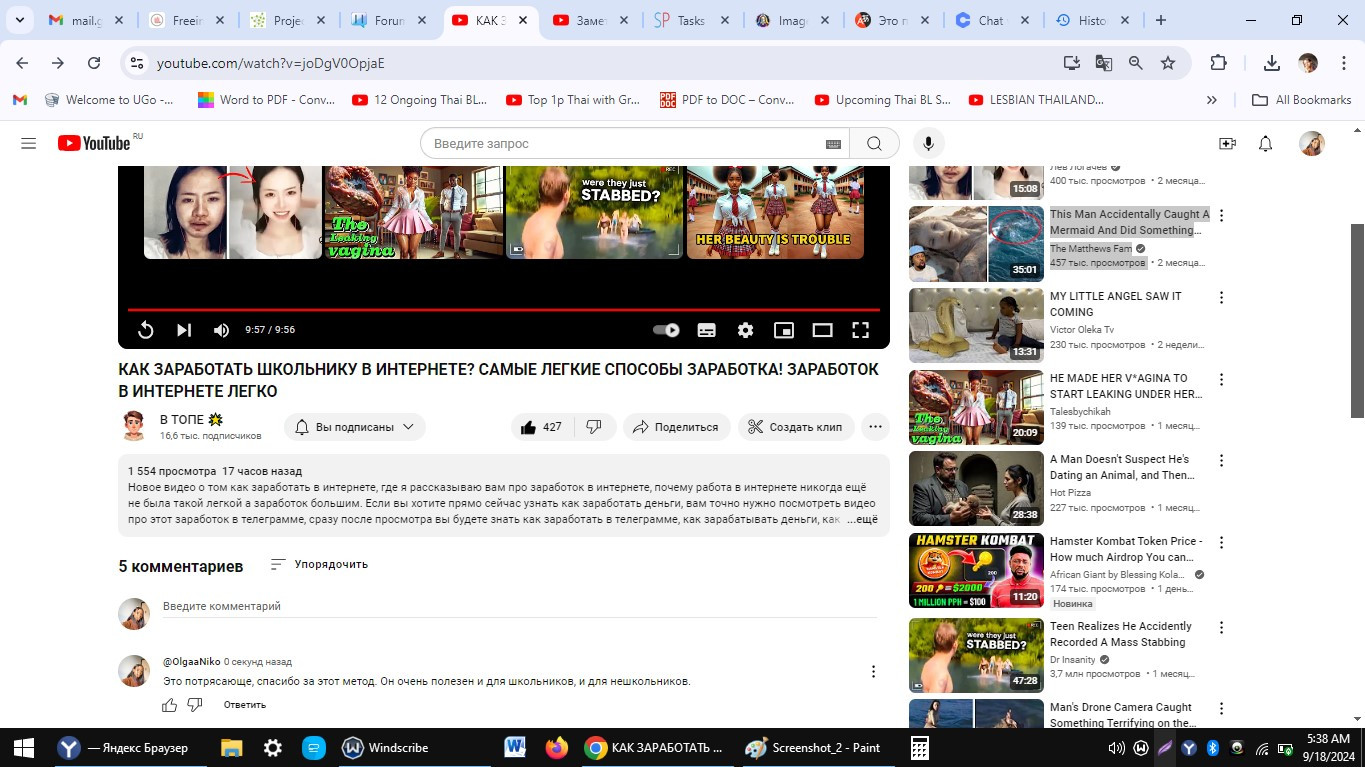Expand the Вы подписаны subscription dropdown
This screenshot has height=767, width=1365.
(x=355, y=427)
